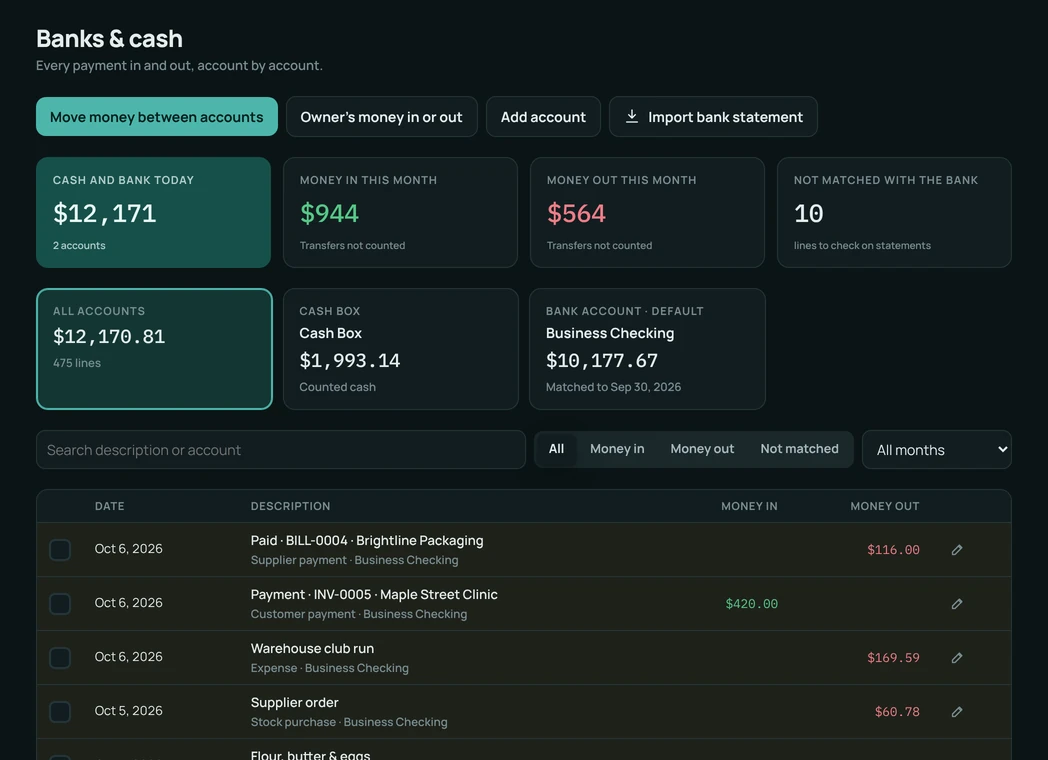Tick checkbox for Maple Street Clinic payment
This screenshot has height=760, width=1048.
click(60, 604)
